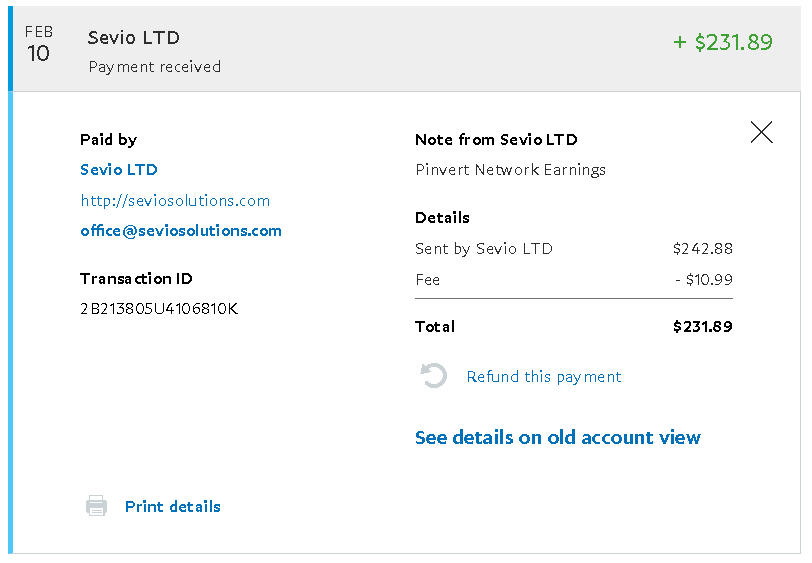812x563 pixels.
Task: Click the green + $231.89 amount
Action: [x=723, y=42]
